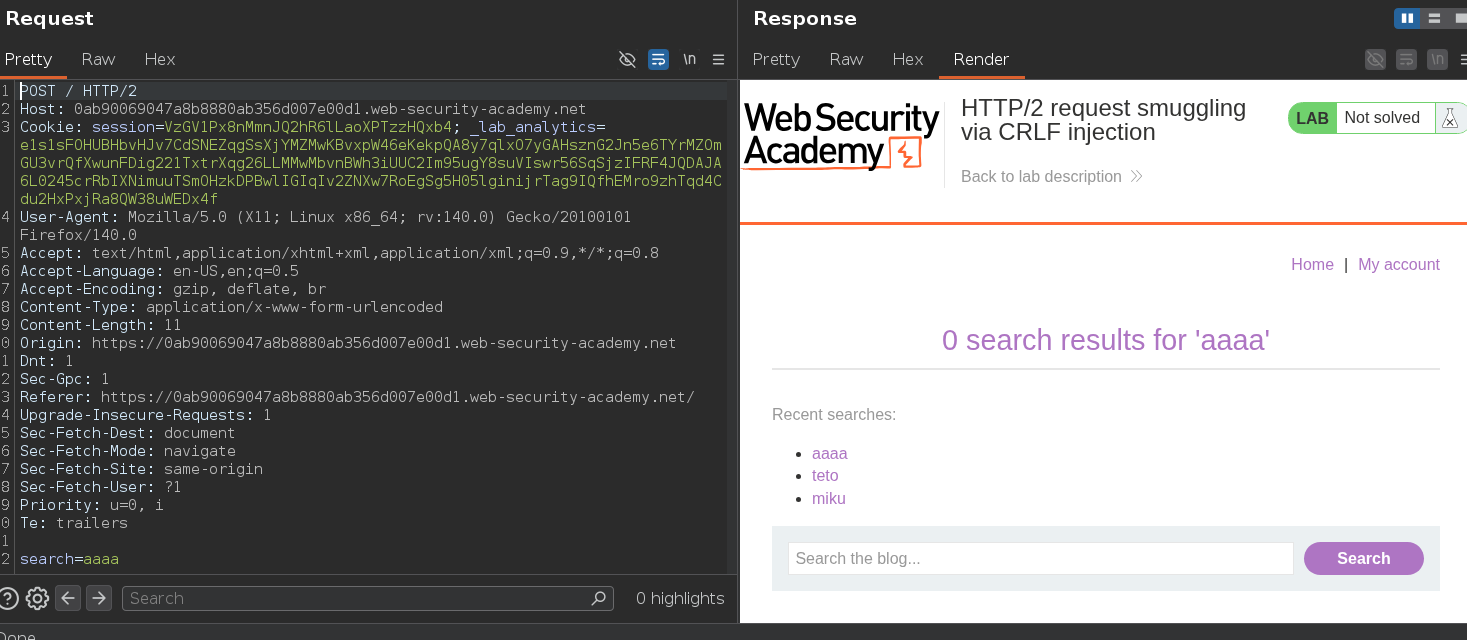Image resolution: width=1467 pixels, height=640 pixels.
Task: Click the Origin header line
Action: click(x=348, y=343)
